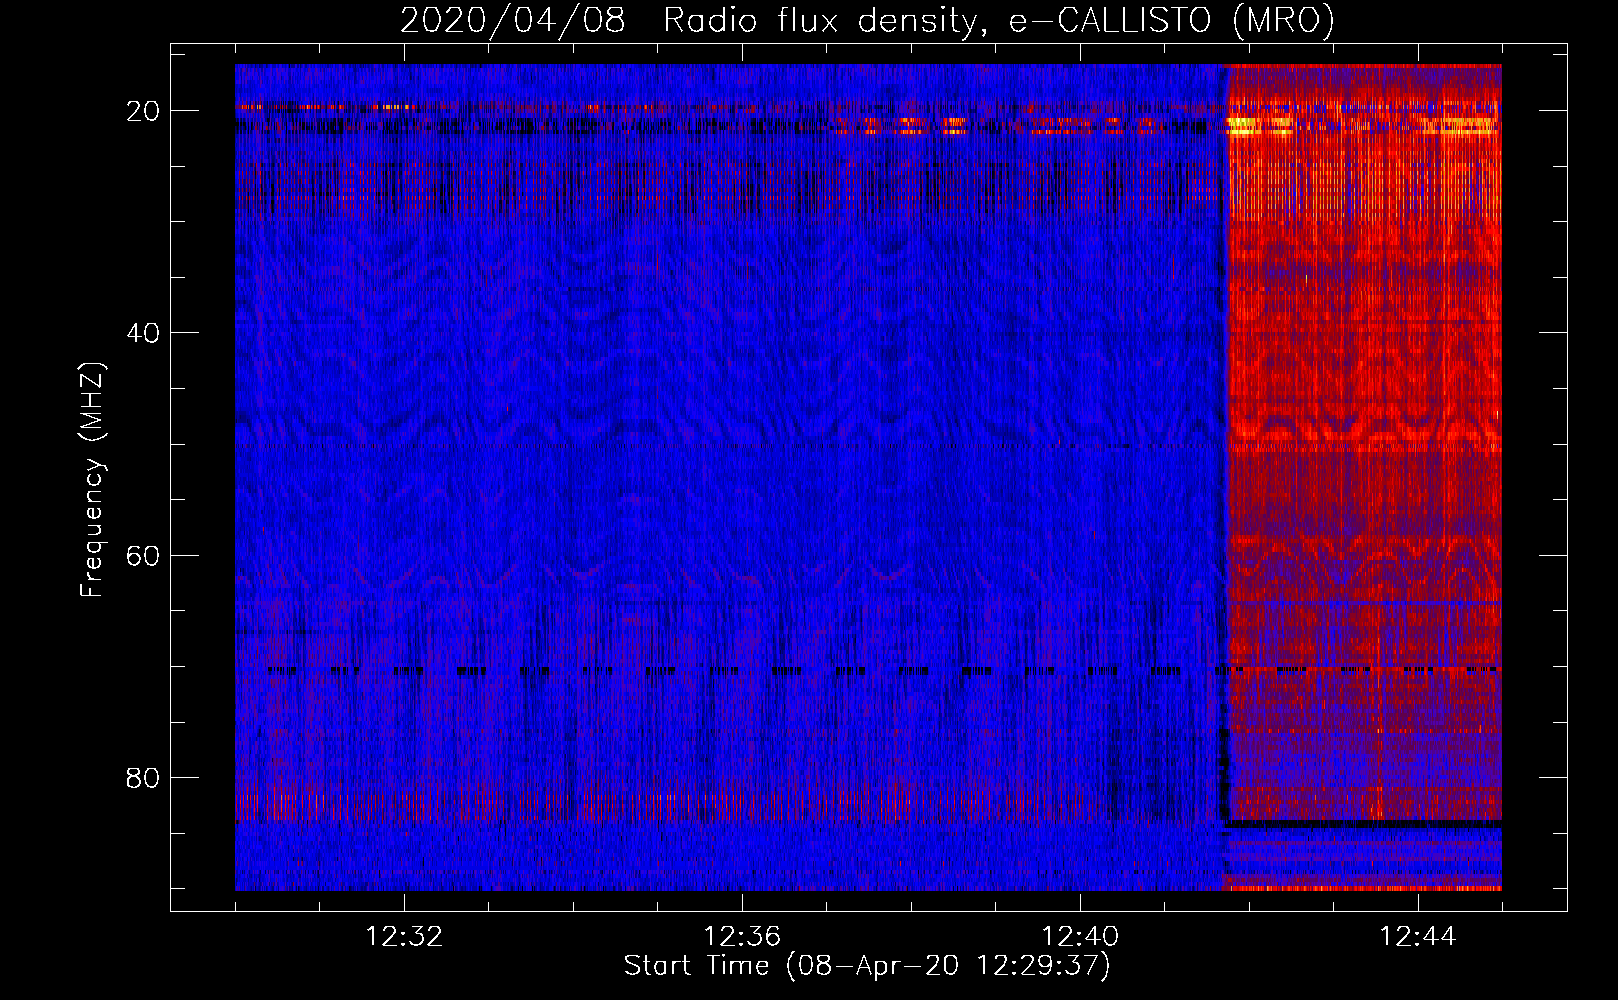This screenshot has width=1618, height=1000.
Task: Click the 20 frequency tick label
Action: [x=144, y=111]
